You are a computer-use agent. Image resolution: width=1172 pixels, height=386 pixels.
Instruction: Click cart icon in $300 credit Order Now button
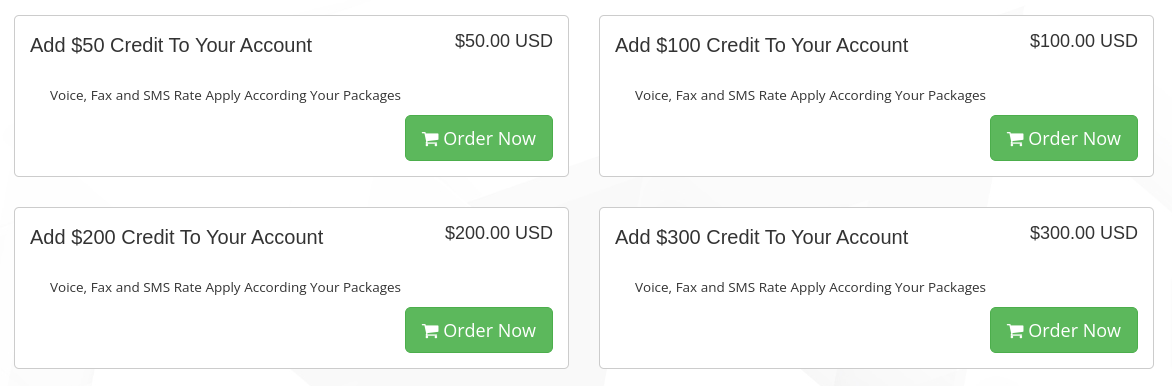[x=1015, y=331]
